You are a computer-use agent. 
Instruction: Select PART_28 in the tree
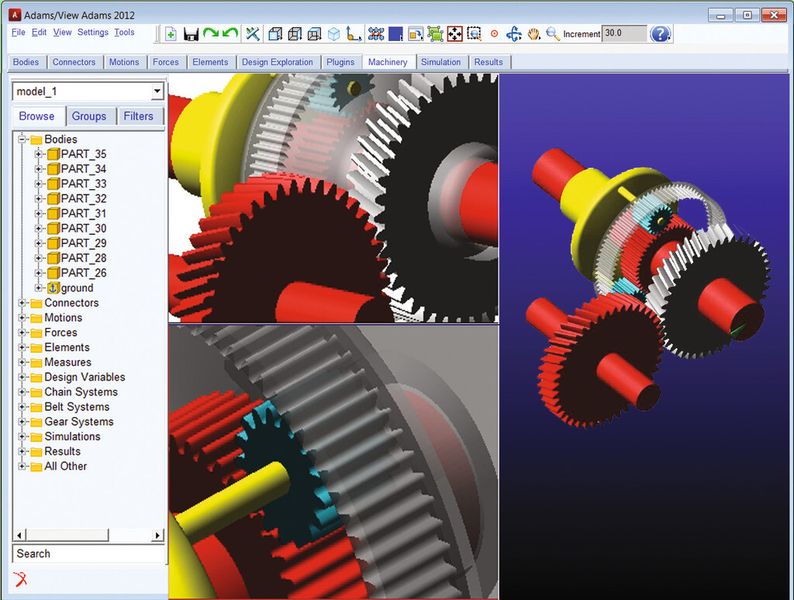[84, 258]
